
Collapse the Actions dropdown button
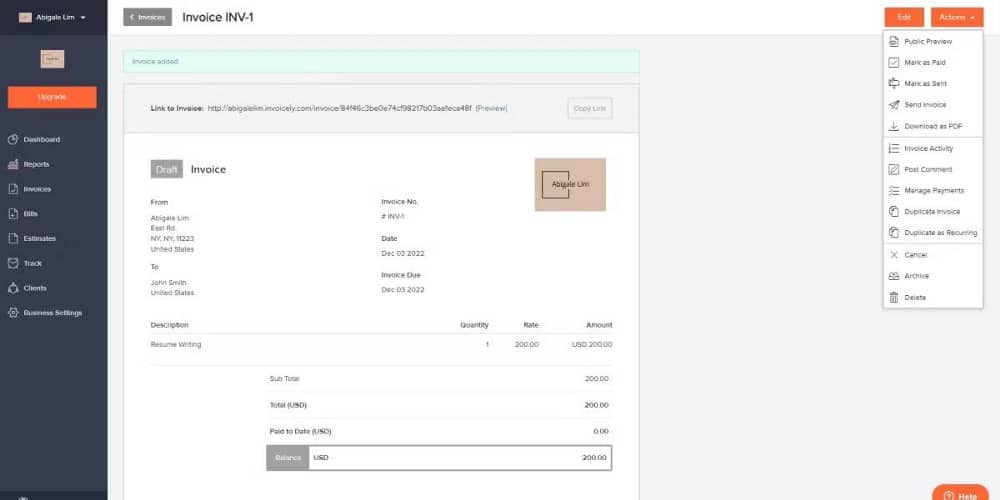(957, 18)
